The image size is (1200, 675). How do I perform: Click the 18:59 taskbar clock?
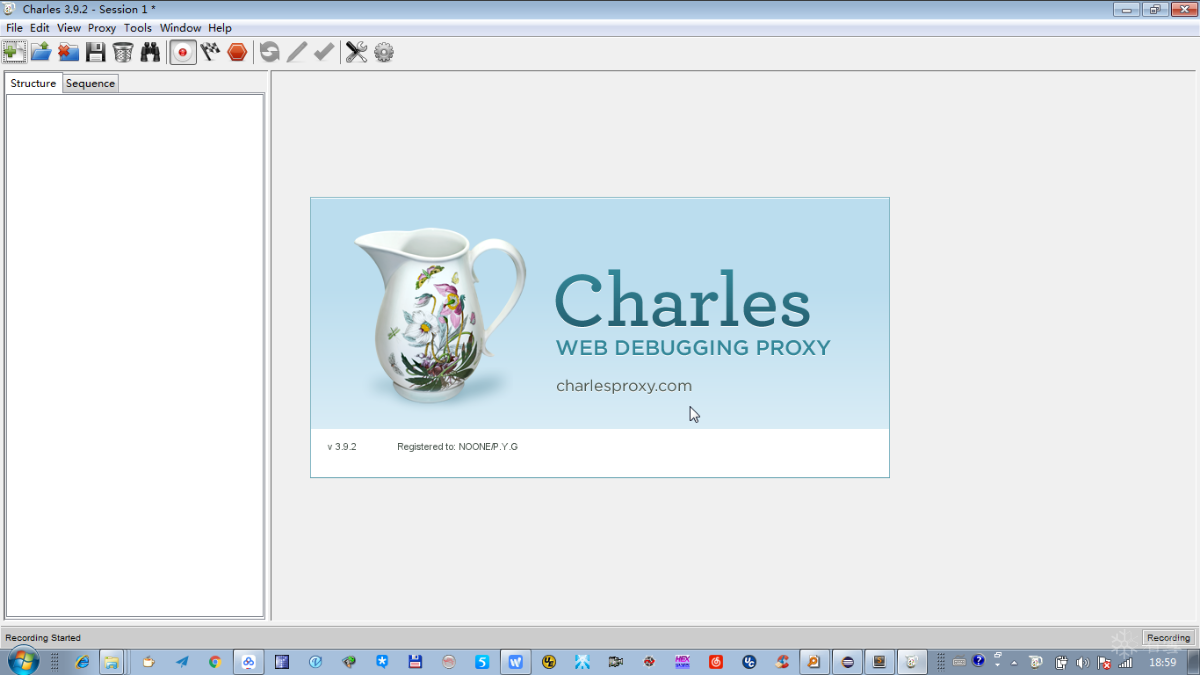1162,662
